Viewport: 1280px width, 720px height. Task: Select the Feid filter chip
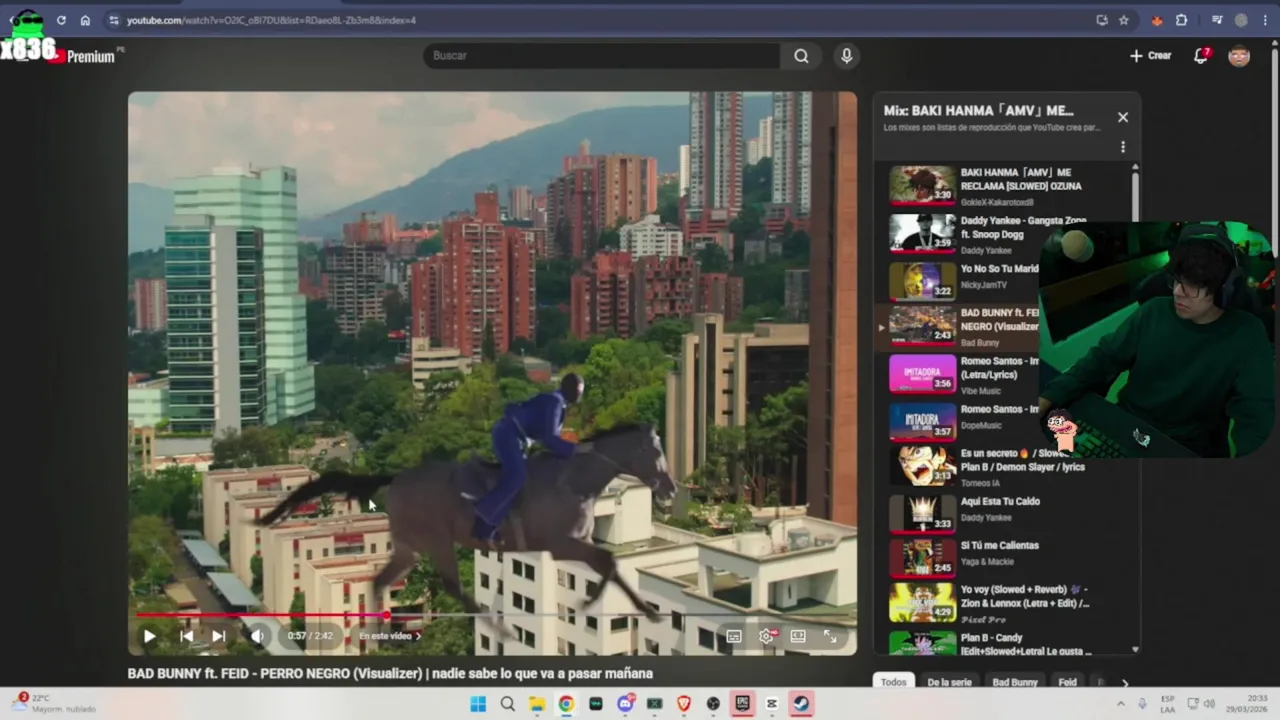(x=1068, y=682)
